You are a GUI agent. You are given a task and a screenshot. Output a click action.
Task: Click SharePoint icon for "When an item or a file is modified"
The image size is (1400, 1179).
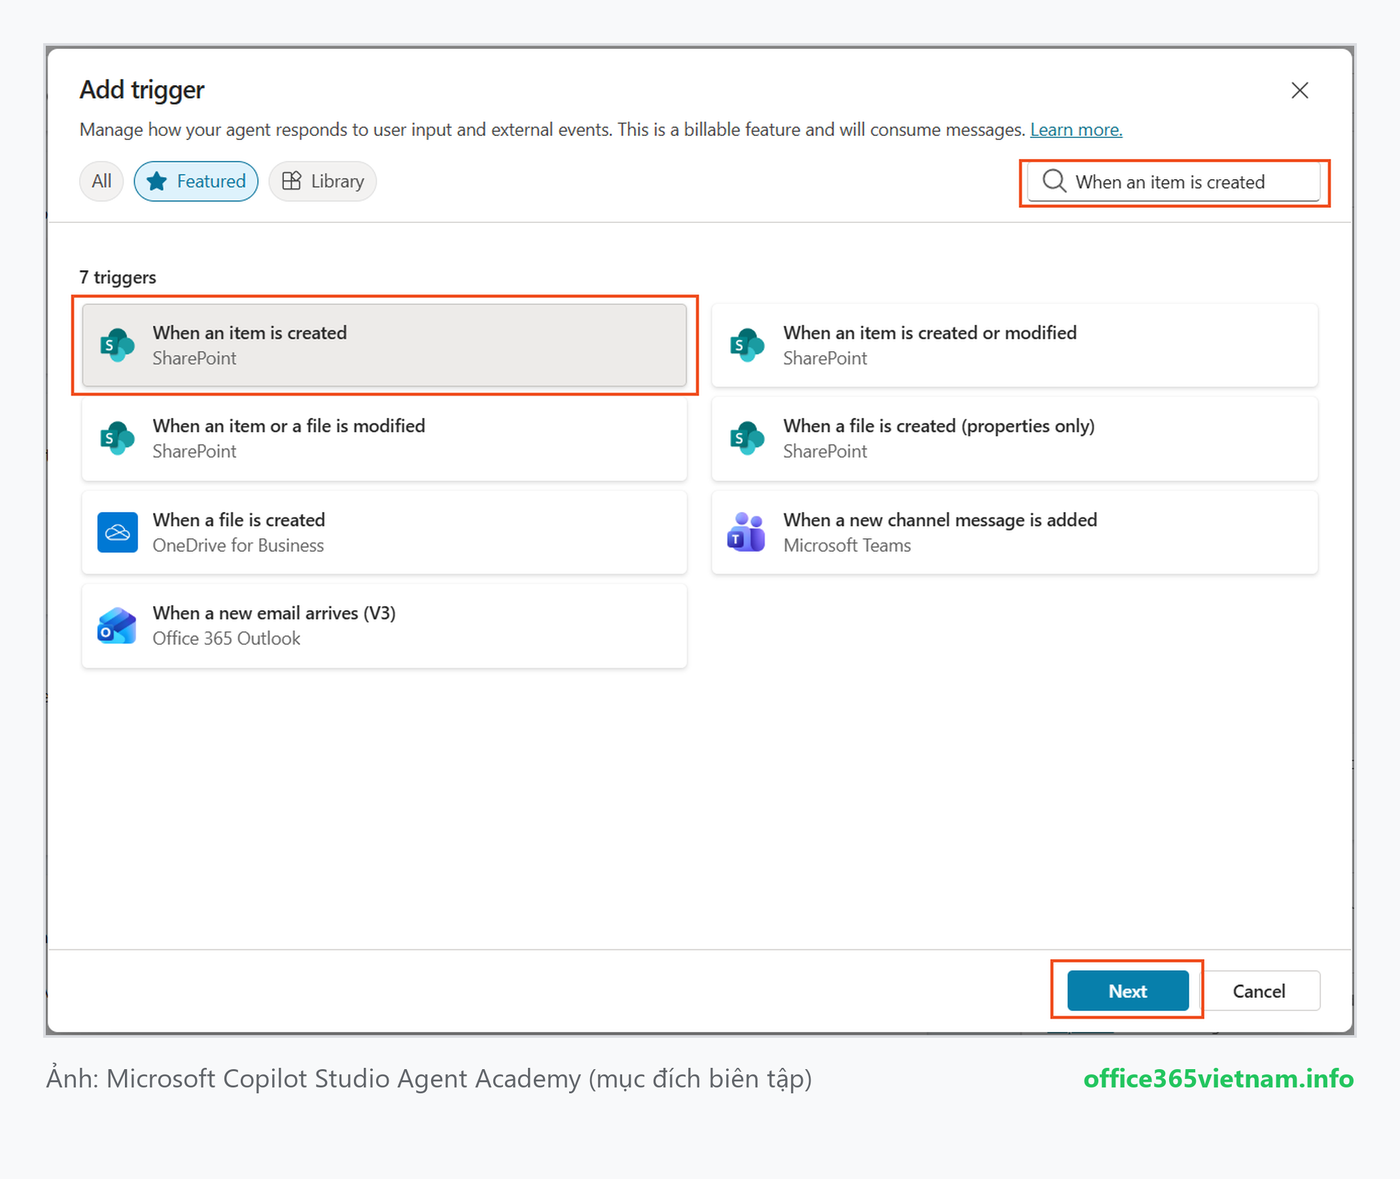point(117,438)
